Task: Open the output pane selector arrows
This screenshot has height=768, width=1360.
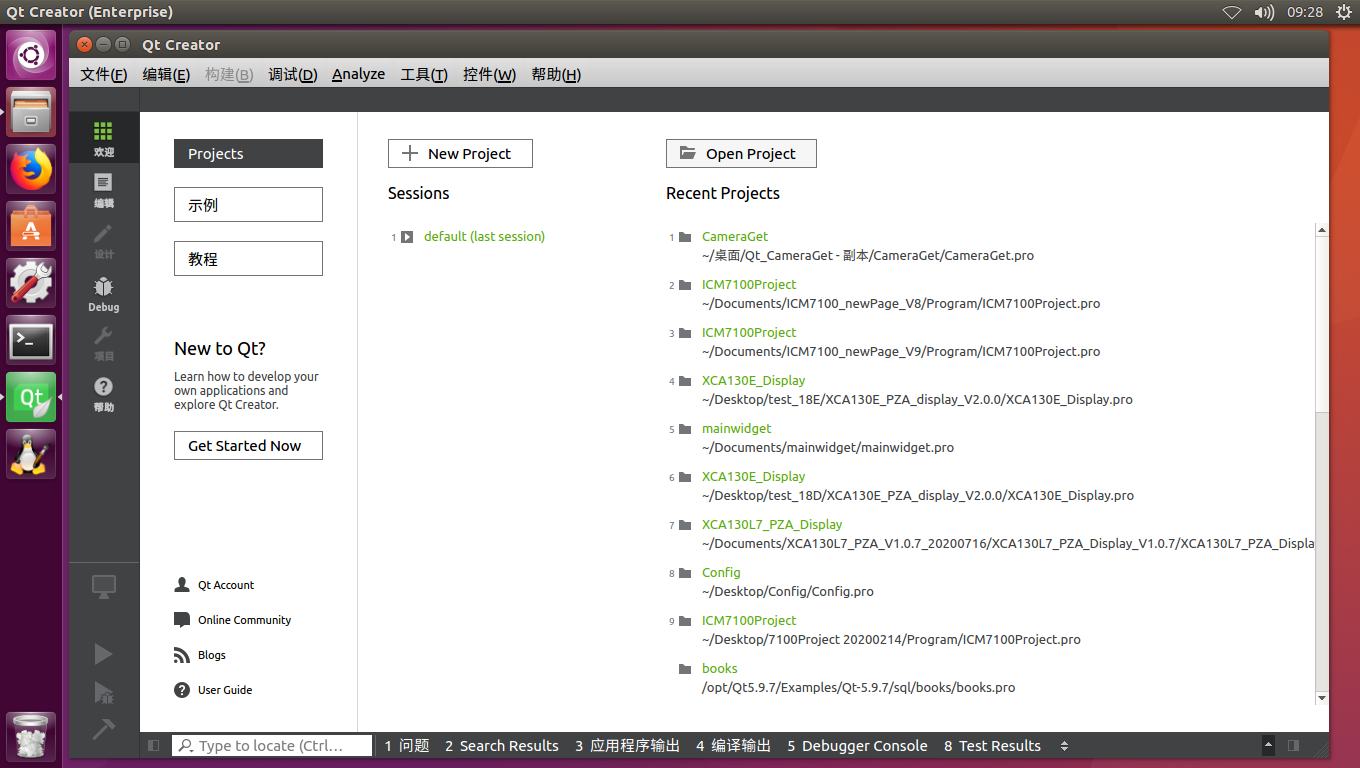Action: pos(1064,746)
